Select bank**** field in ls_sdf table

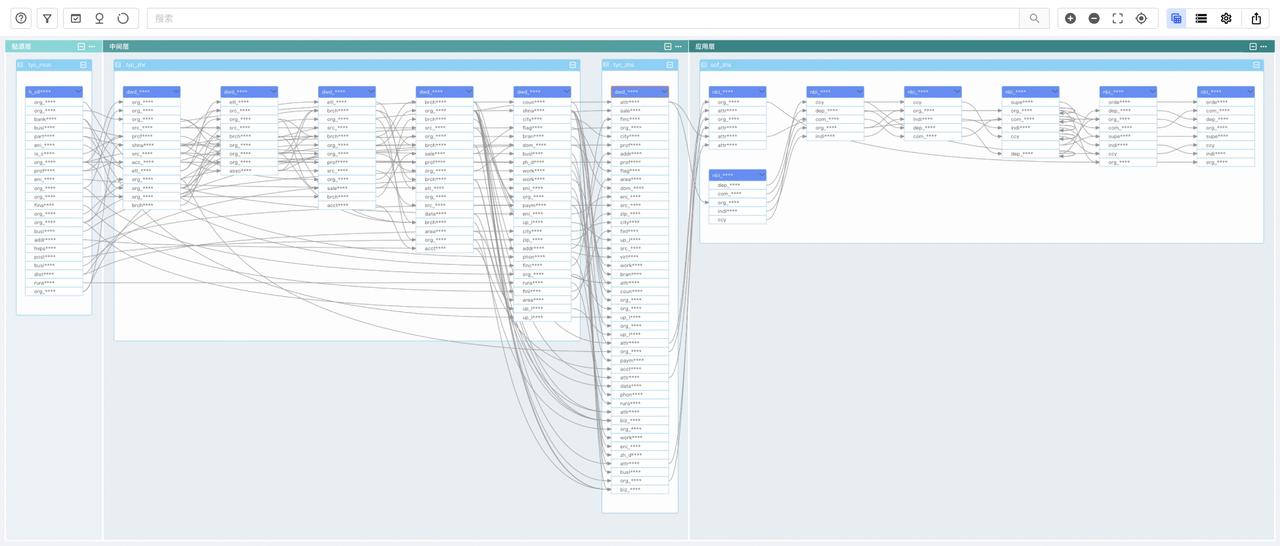click(54, 119)
